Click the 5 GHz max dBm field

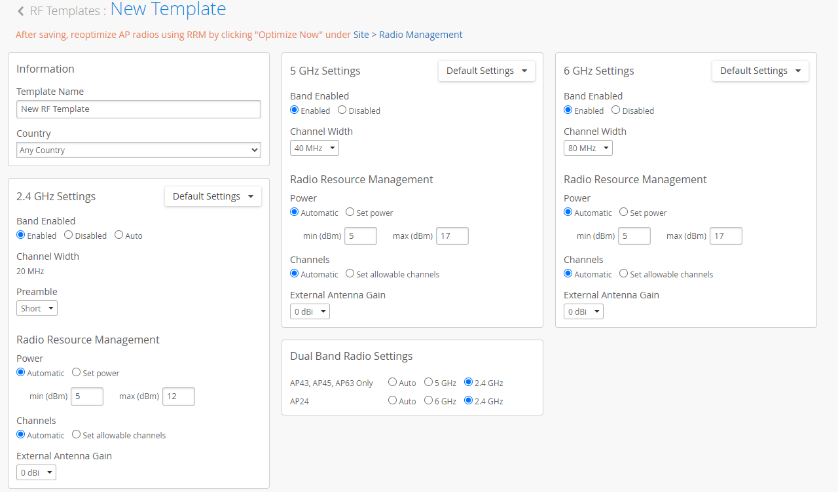[x=452, y=236]
